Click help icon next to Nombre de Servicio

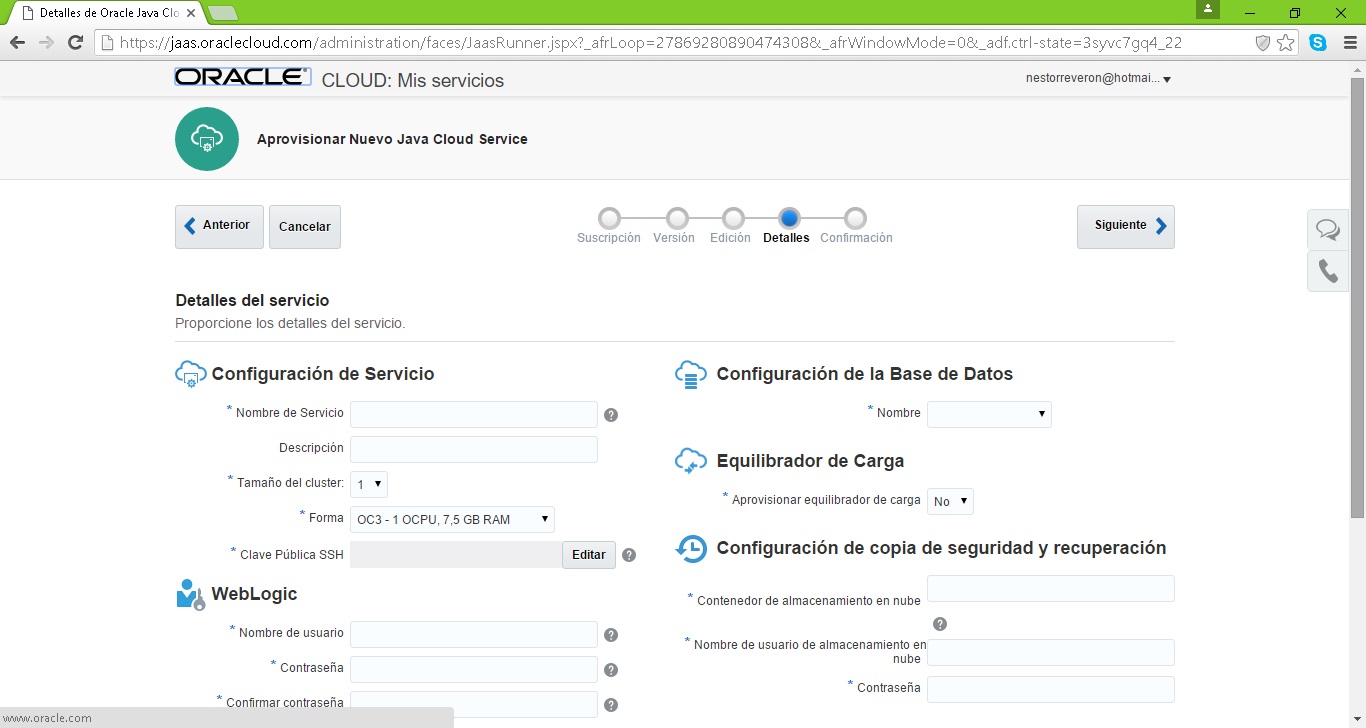(x=611, y=415)
